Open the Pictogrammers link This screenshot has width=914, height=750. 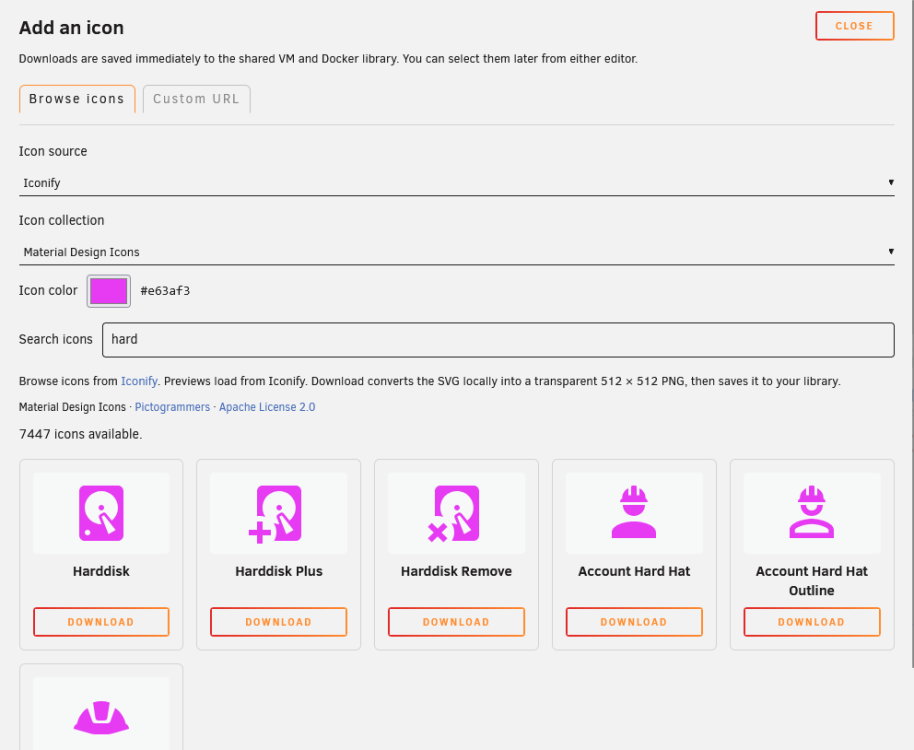(172, 407)
